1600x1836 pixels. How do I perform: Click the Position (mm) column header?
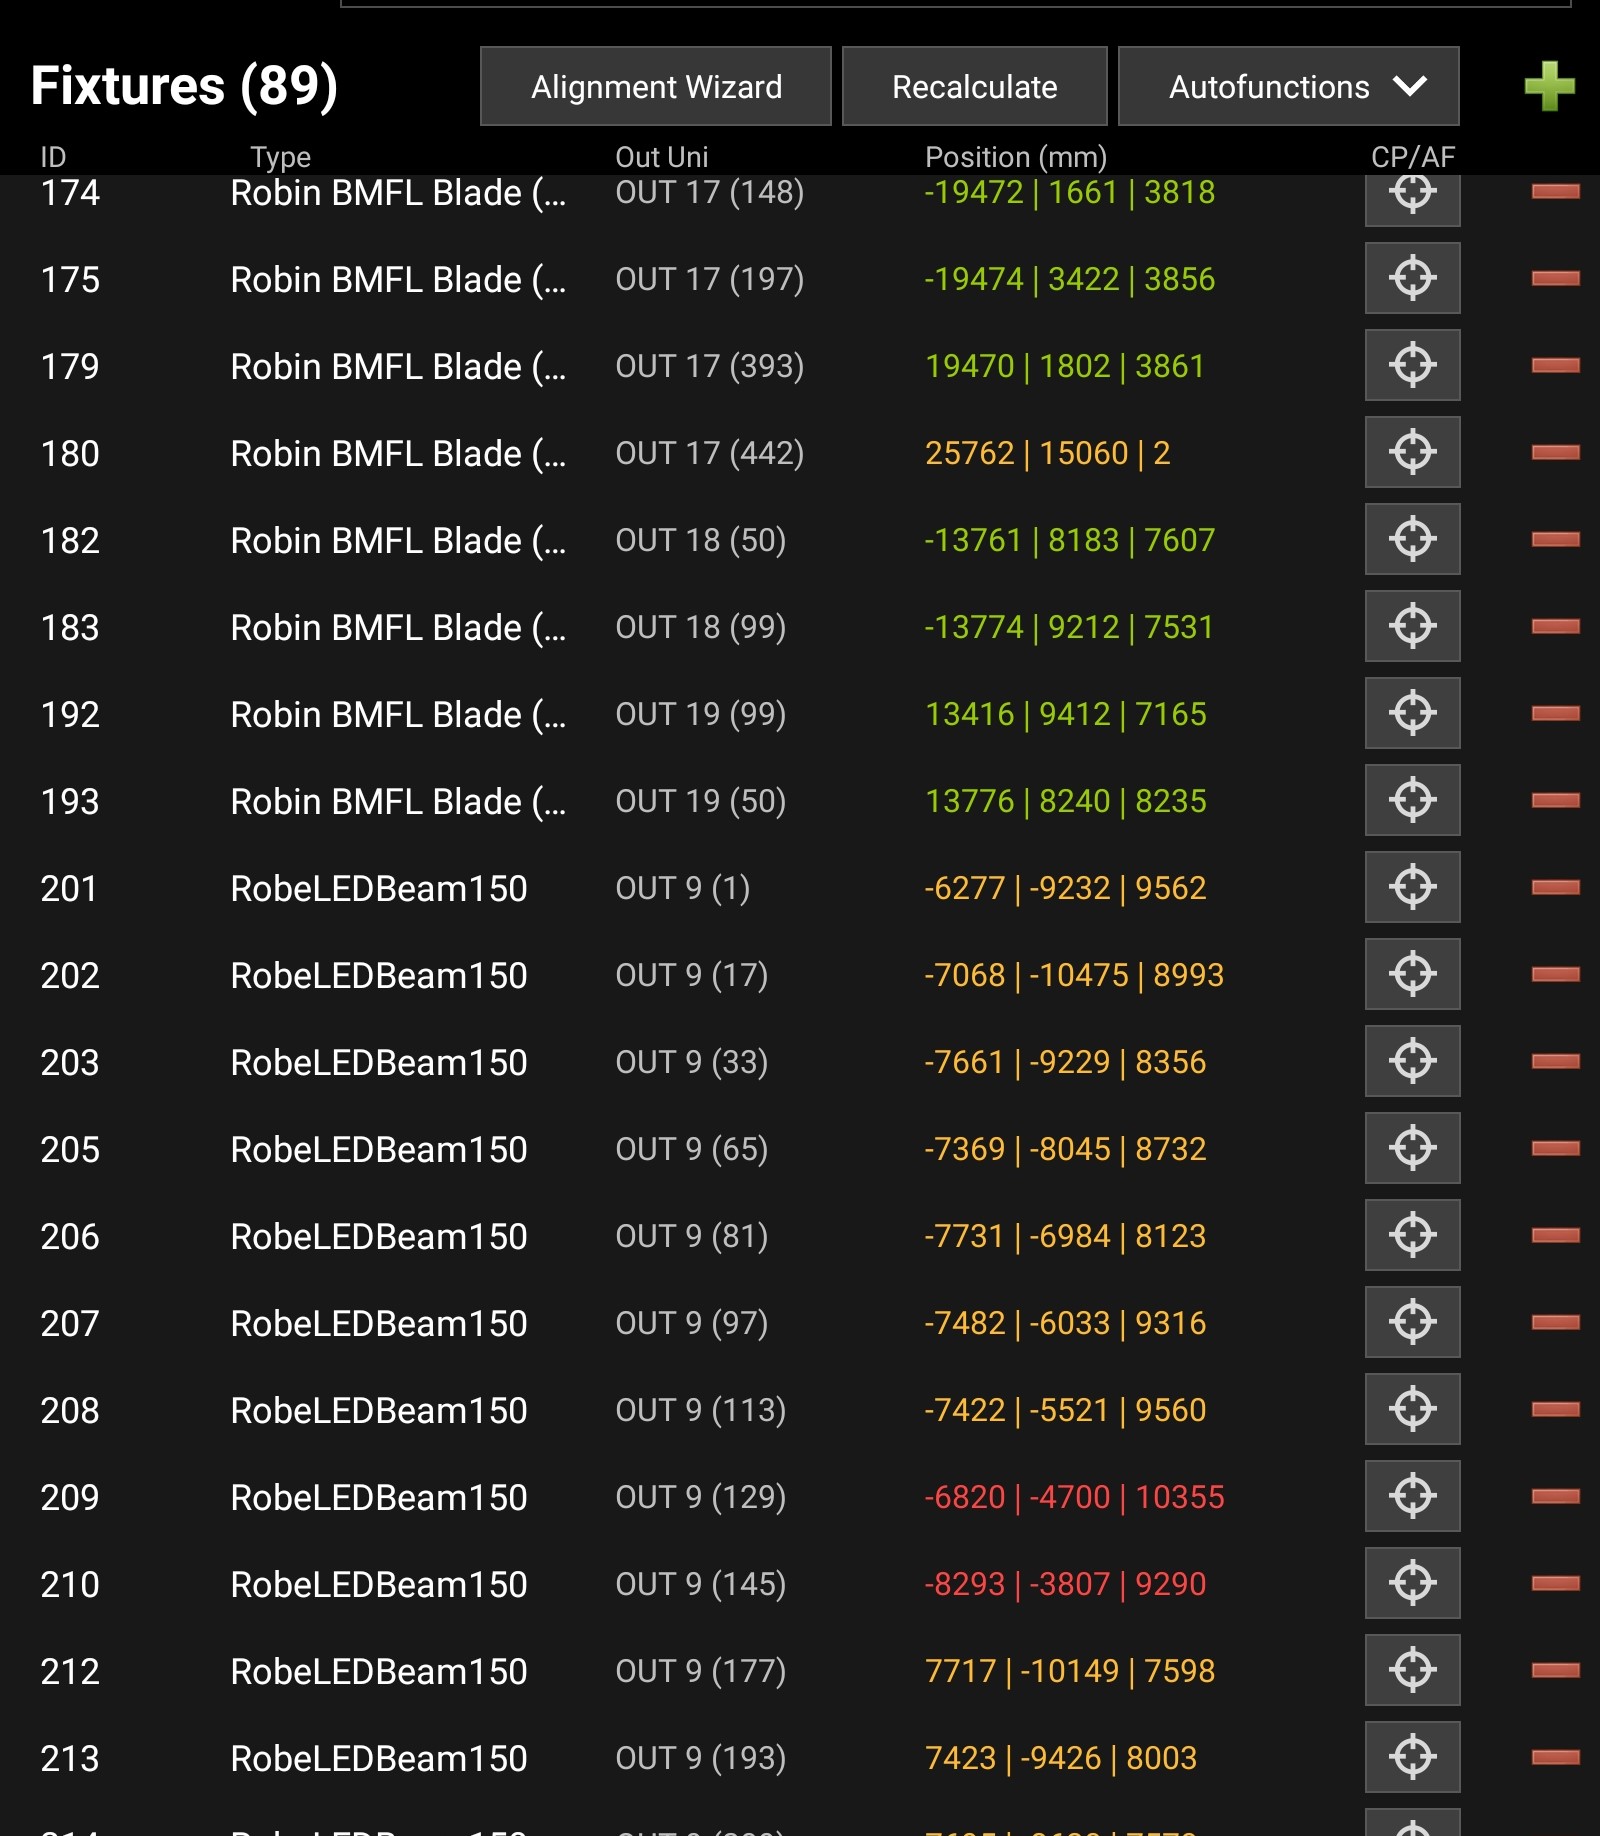[1015, 157]
